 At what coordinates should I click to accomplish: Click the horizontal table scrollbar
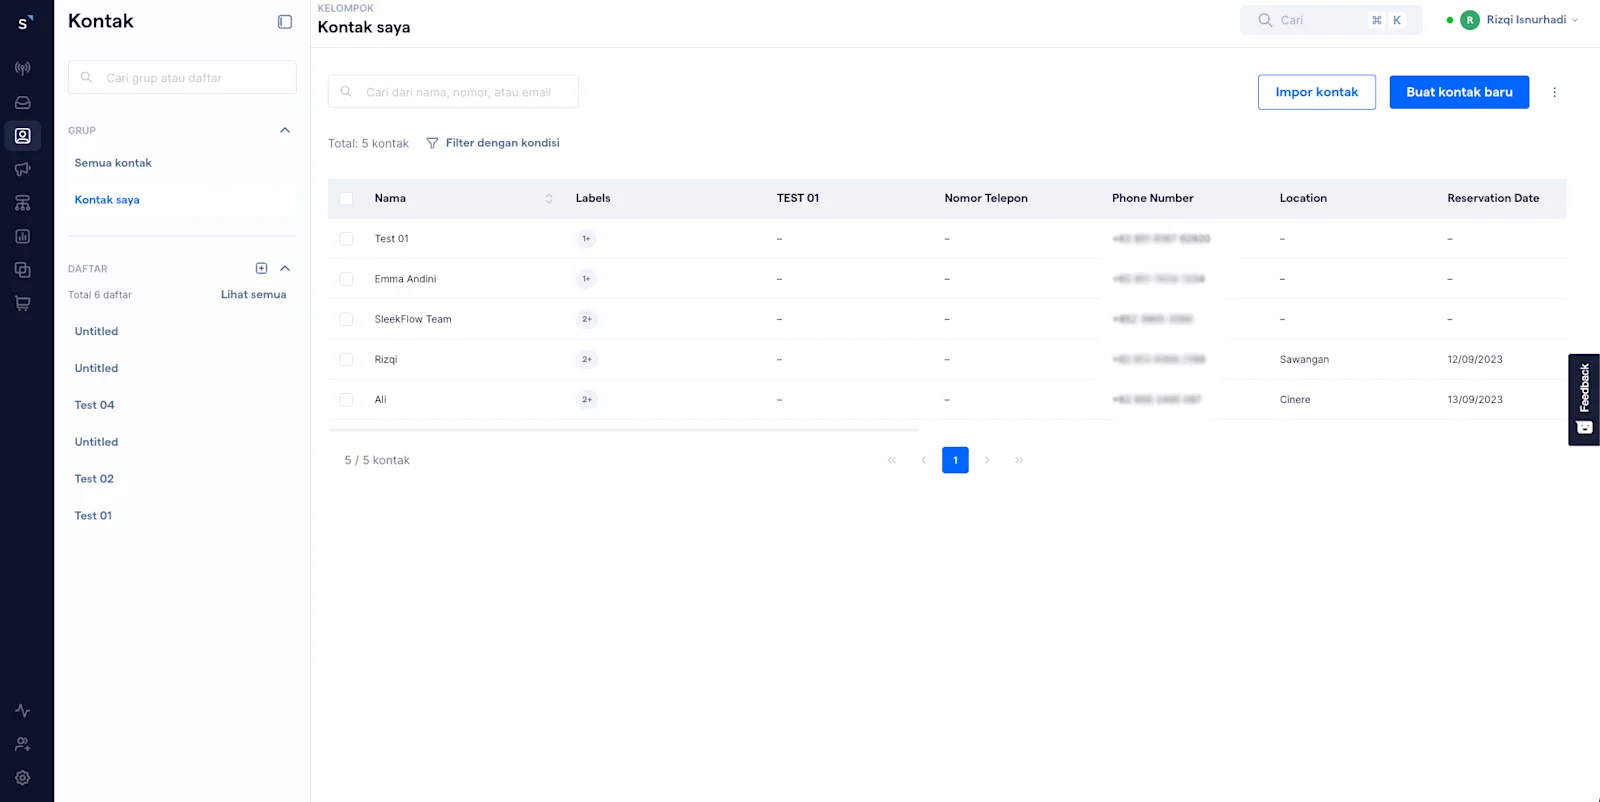tap(623, 430)
